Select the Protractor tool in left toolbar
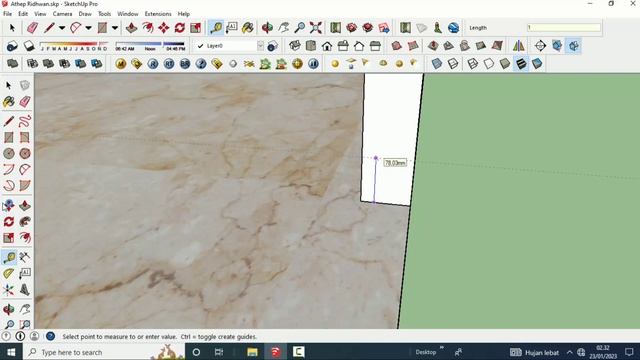The image size is (640, 360). point(9,273)
